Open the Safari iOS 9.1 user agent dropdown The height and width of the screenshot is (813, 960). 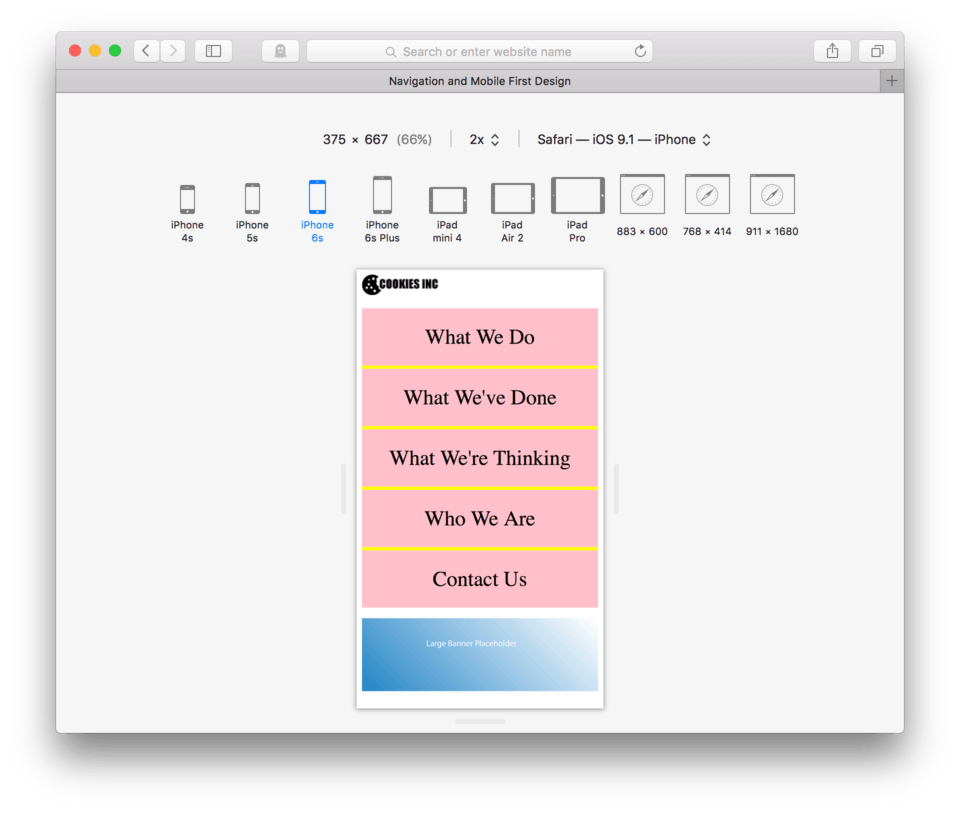click(x=624, y=140)
